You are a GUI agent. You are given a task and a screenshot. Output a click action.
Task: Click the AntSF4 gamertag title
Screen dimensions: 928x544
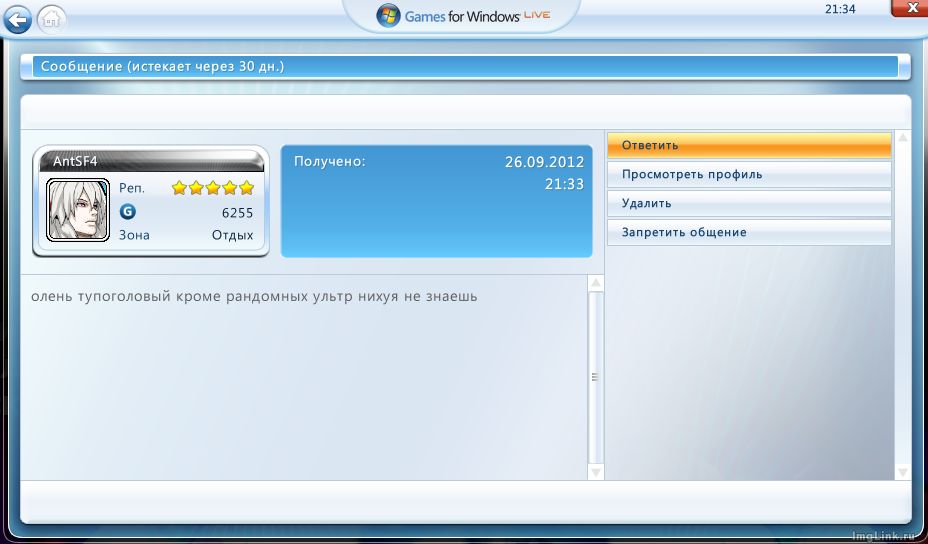[x=75, y=161]
